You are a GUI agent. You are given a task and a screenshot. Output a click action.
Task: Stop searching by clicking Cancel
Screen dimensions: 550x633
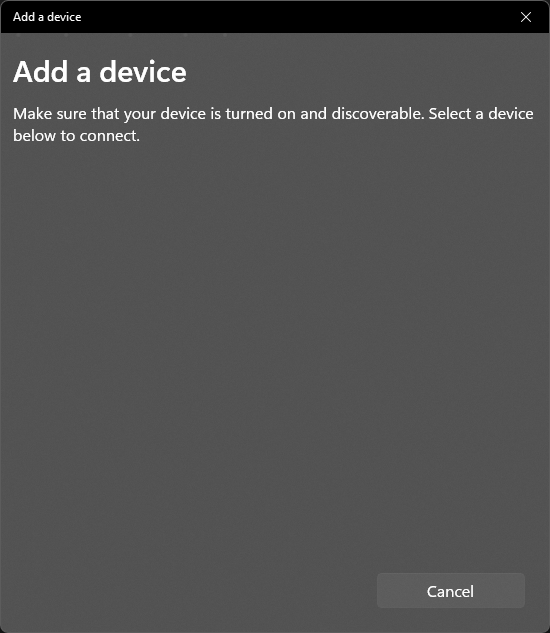pos(451,591)
